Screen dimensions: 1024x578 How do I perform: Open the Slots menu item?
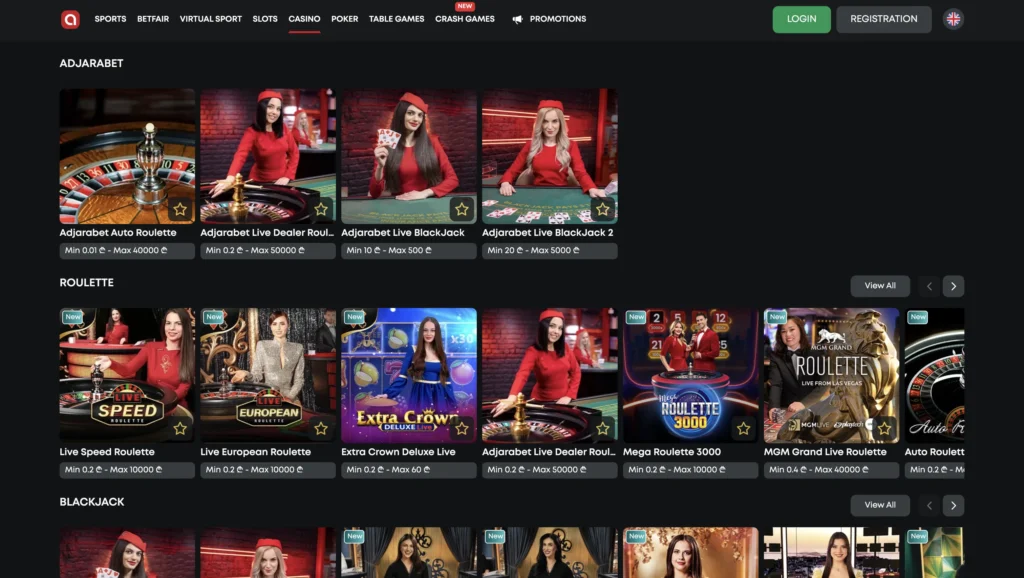(264, 18)
